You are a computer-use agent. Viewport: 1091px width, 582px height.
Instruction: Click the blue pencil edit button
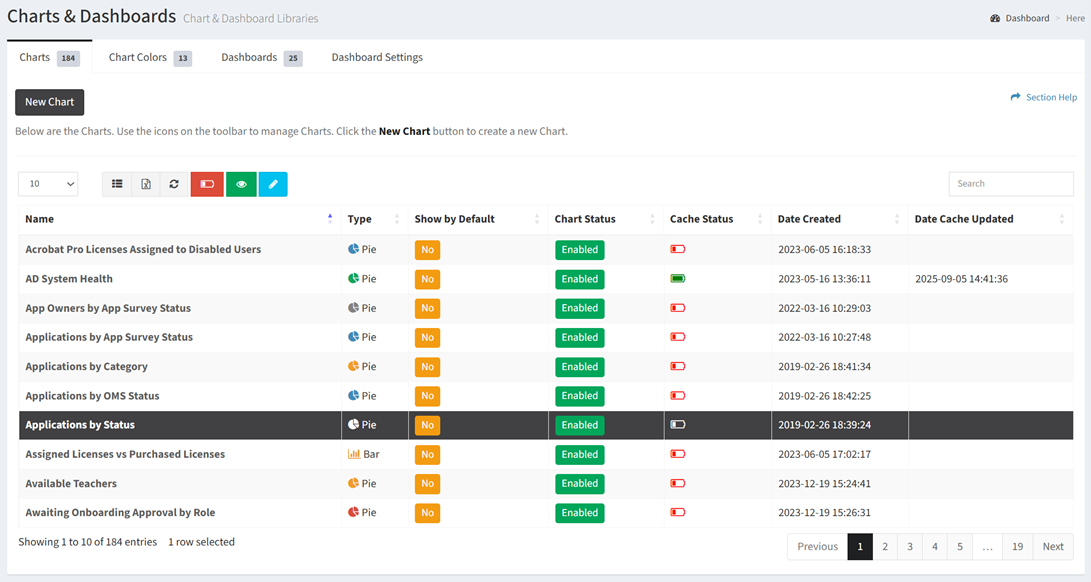pos(273,184)
